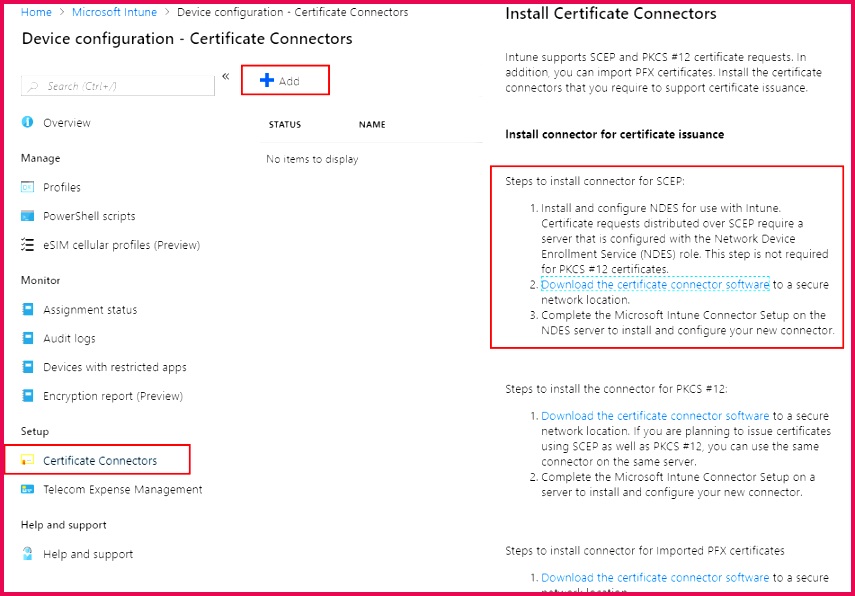Click 'Install Certificate Connectors' heading
This screenshot has height=596, width=855.
(x=611, y=14)
